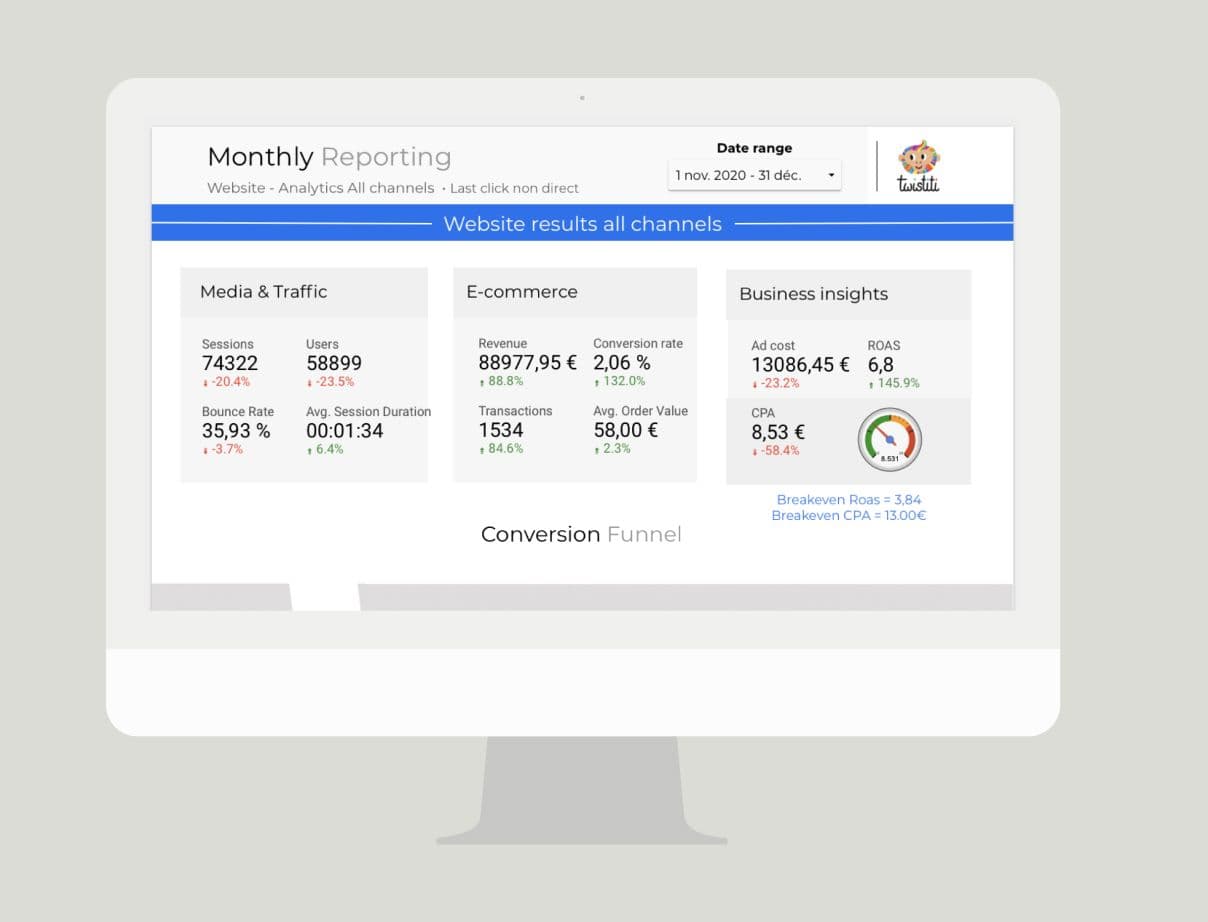The height and width of the screenshot is (922, 1208).
Task: Click the 'Website results all channels' blue banner
Action: (x=582, y=224)
